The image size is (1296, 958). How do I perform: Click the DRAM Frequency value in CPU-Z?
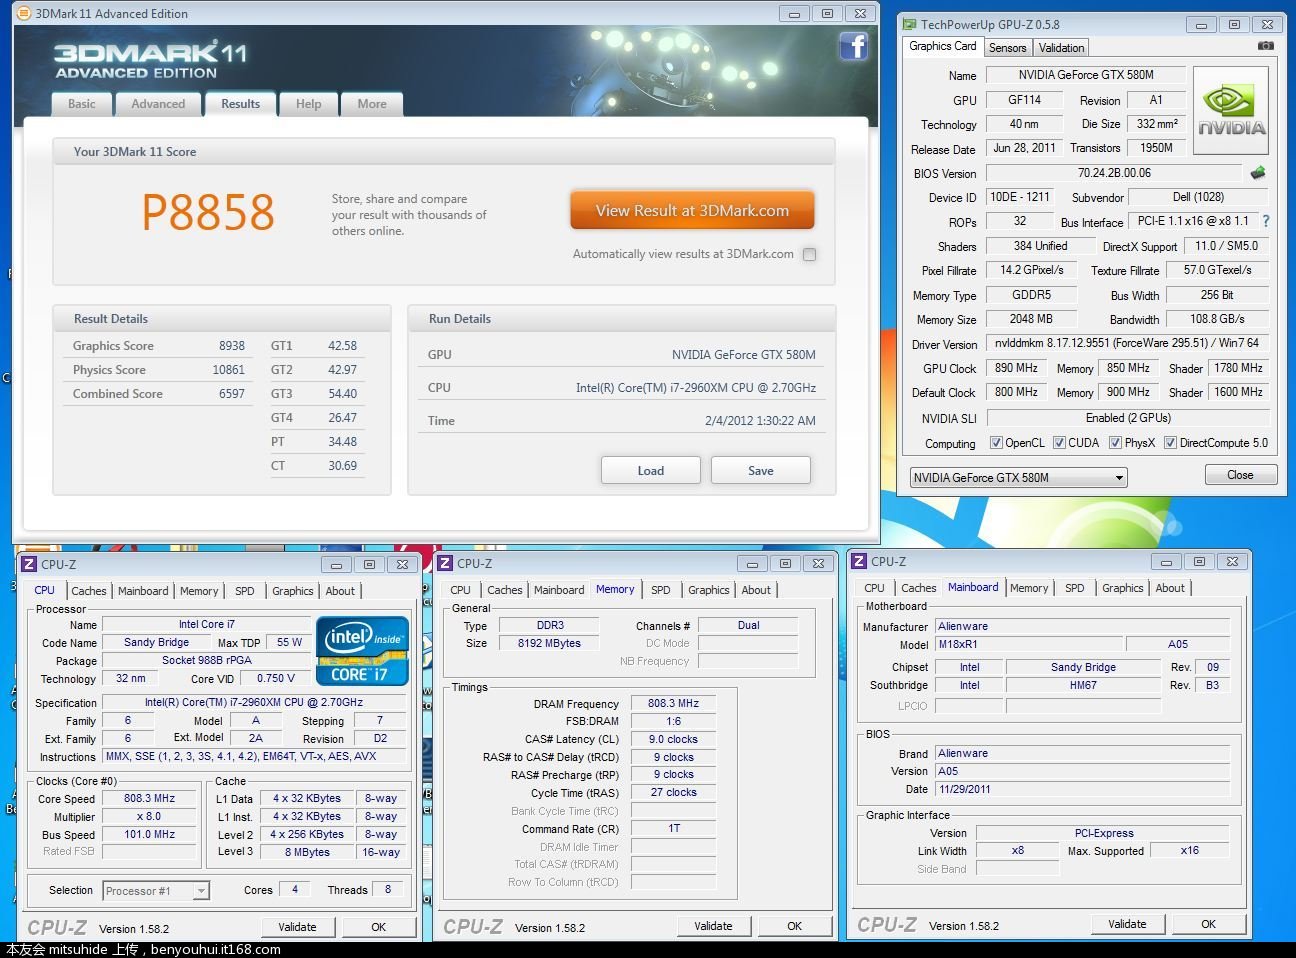(673, 704)
